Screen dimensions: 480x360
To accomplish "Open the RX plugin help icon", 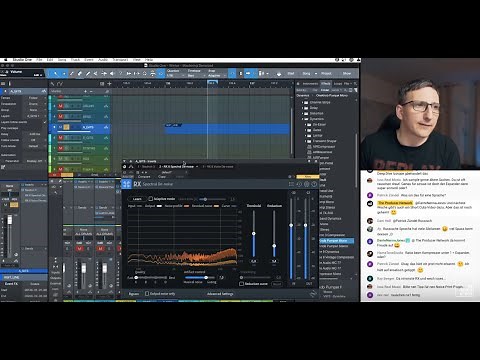I will coord(314,184).
